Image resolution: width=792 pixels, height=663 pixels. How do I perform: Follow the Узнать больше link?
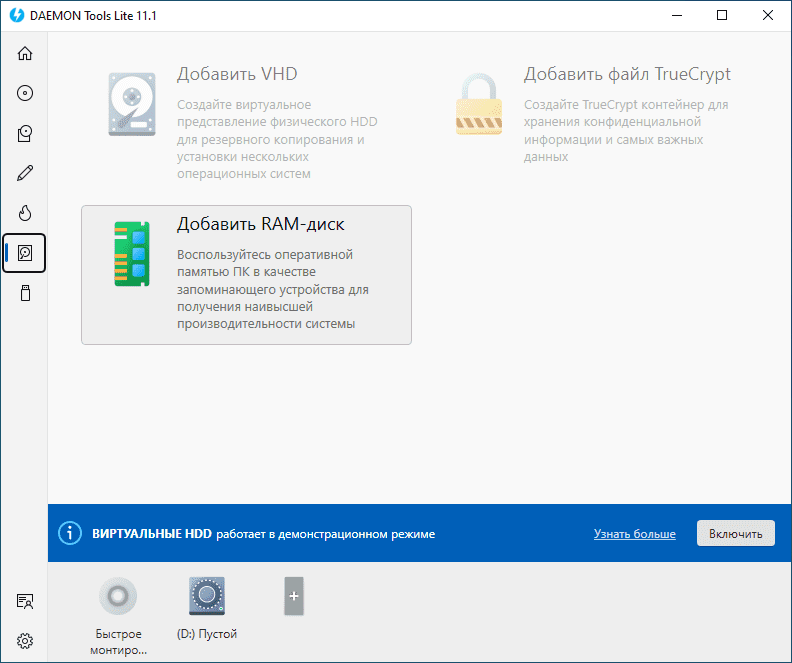point(634,534)
